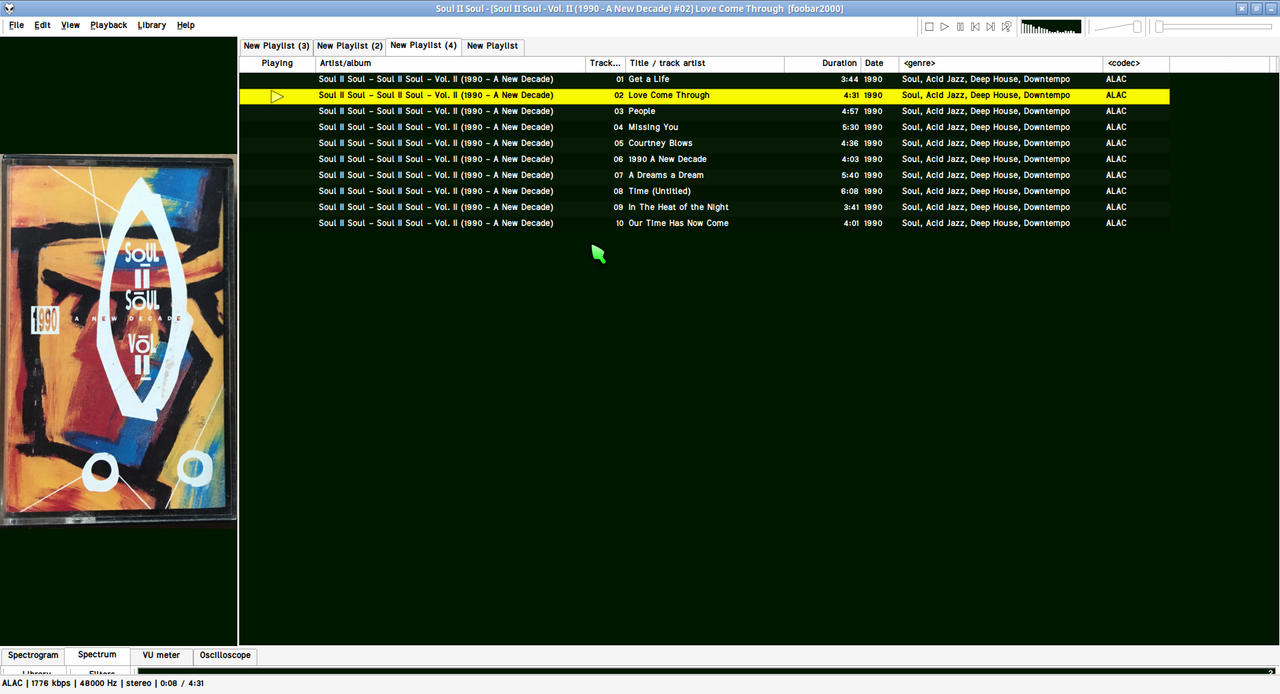The width and height of the screenshot is (1280, 694).
Task: Click the bottom progress bar strip
Action: 706,672
